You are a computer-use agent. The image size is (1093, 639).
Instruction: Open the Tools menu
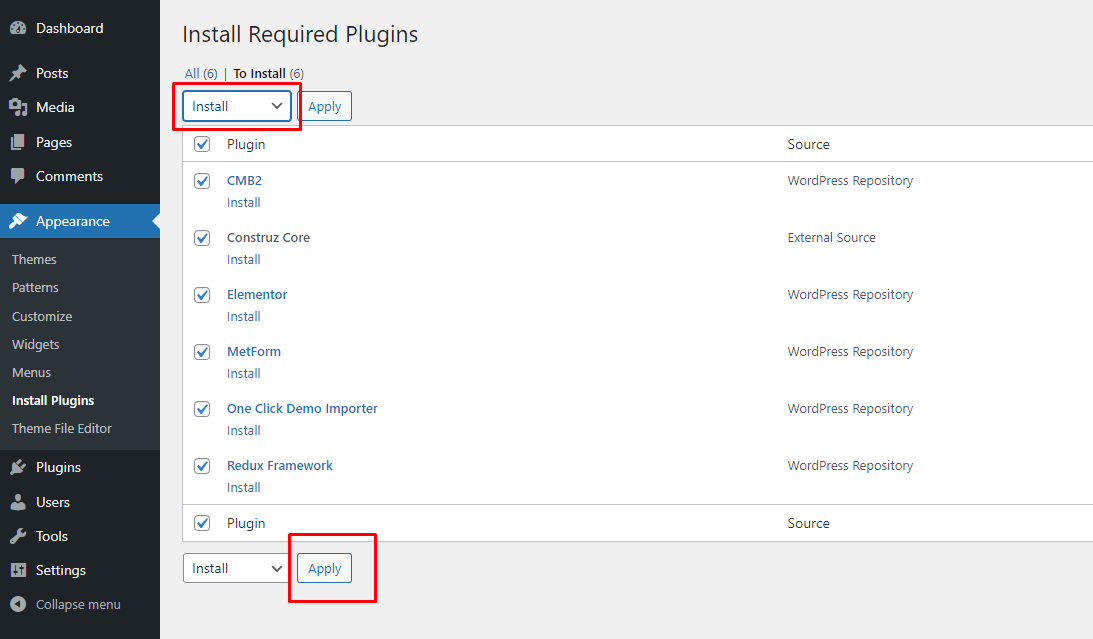[x=52, y=536]
